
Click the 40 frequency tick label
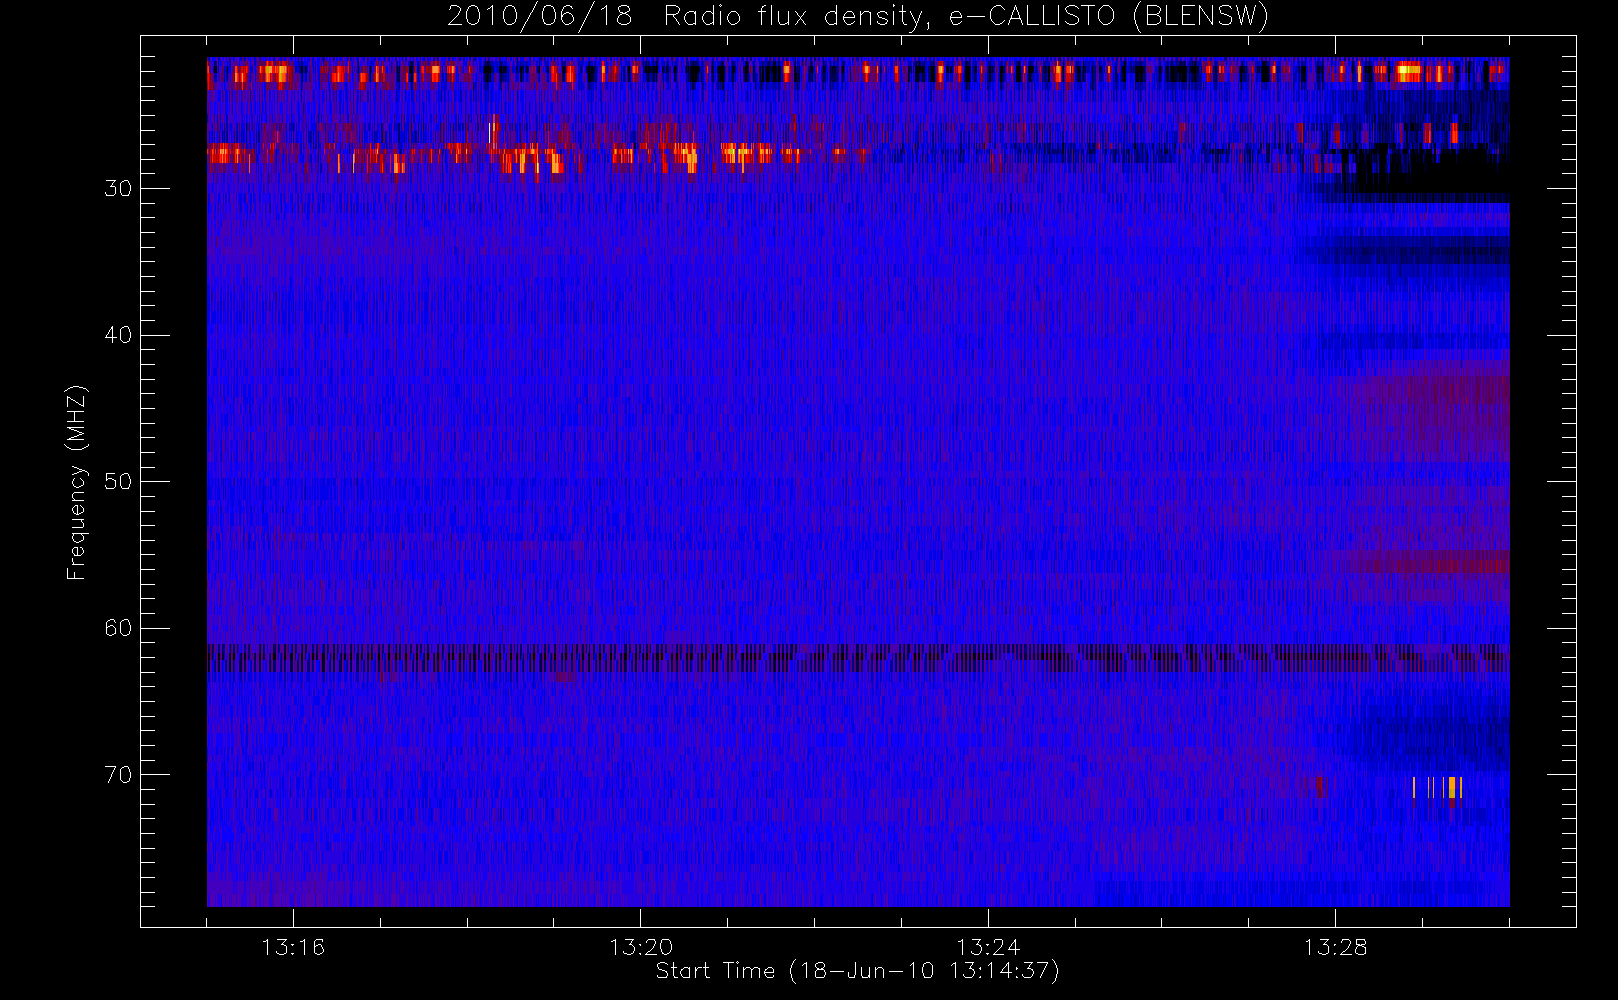pyautogui.click(x=118, y=335)
